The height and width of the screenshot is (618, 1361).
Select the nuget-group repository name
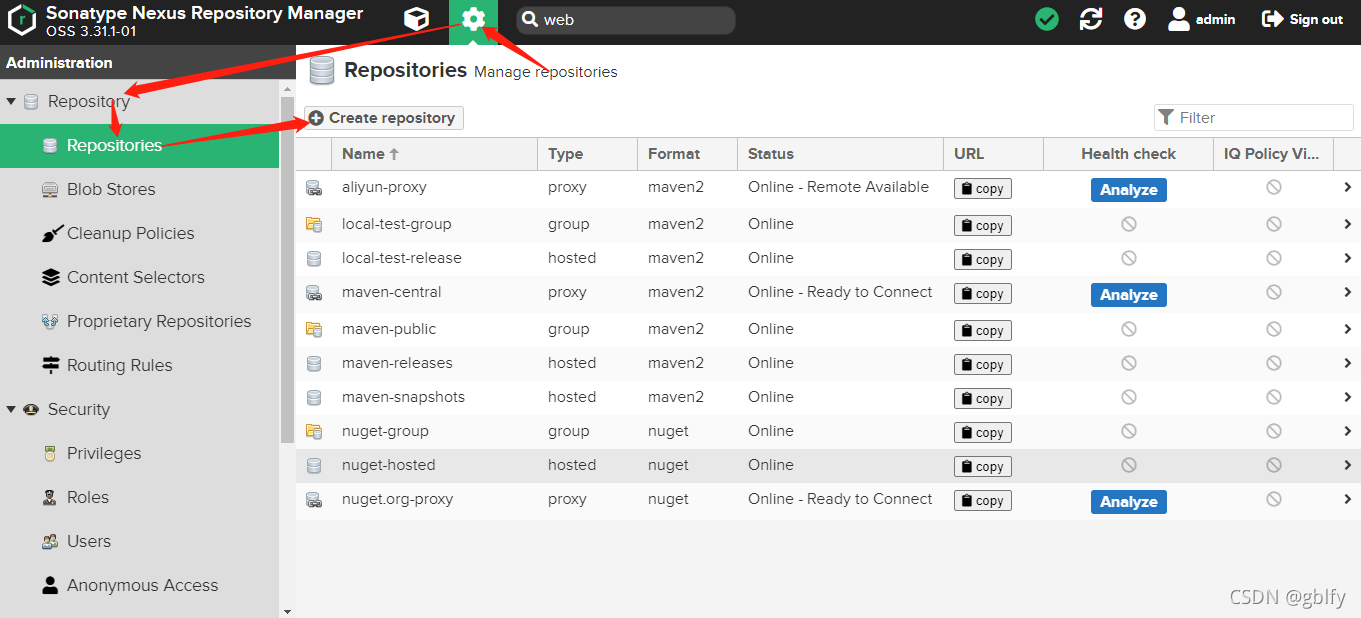click(385, 431)
